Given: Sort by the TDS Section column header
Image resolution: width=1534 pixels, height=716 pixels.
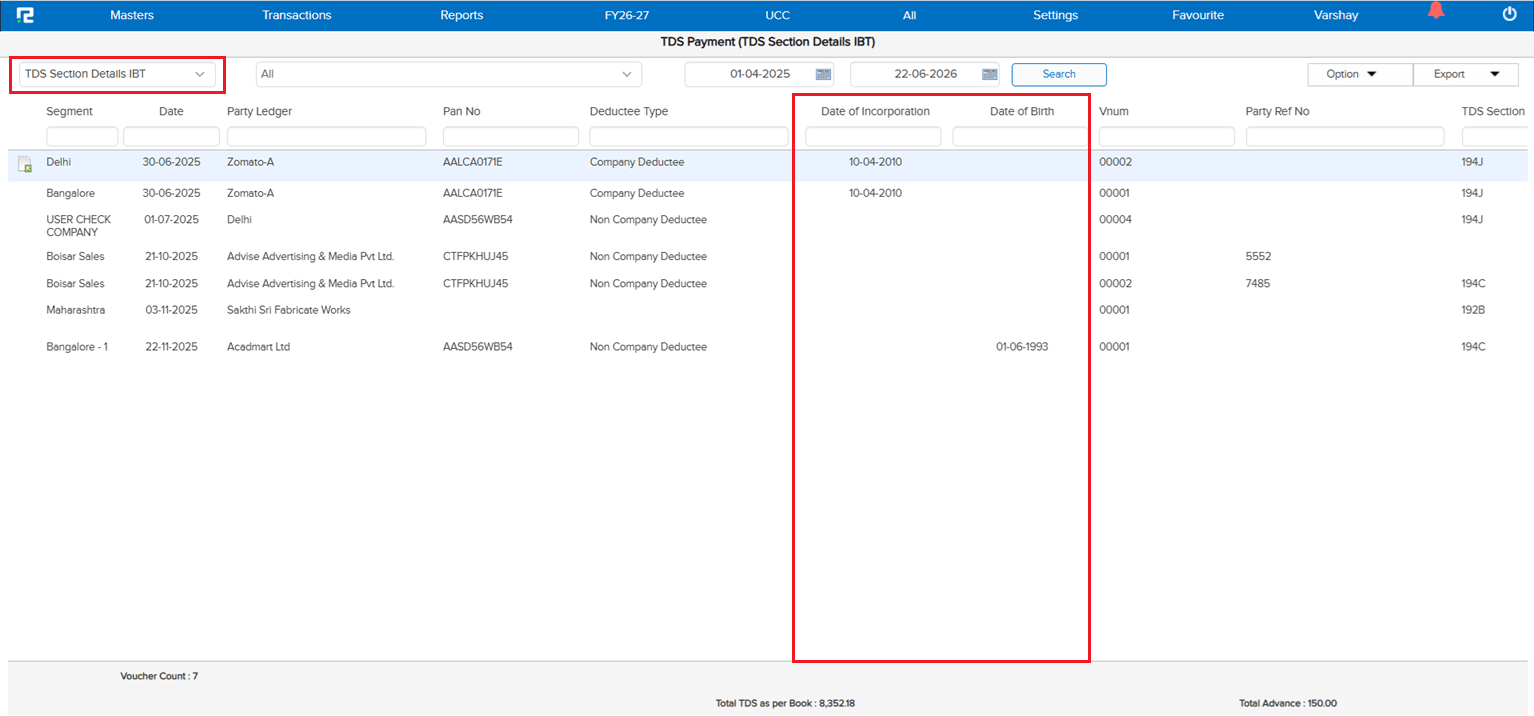Looking at the screenshot, I should (x=1493, y=112).
